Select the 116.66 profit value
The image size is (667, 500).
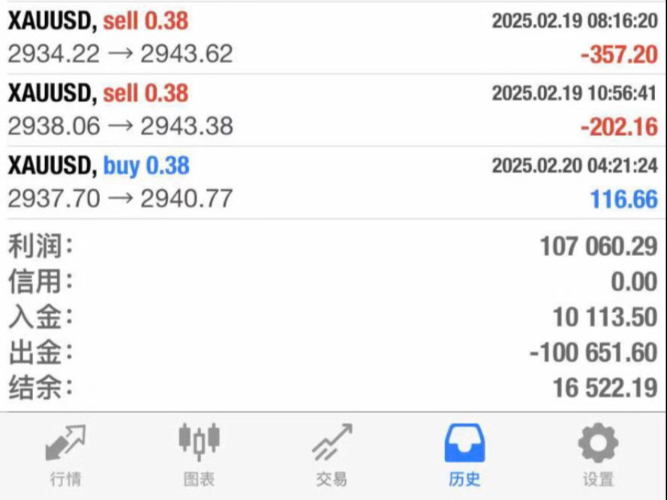tap(624, 200)
